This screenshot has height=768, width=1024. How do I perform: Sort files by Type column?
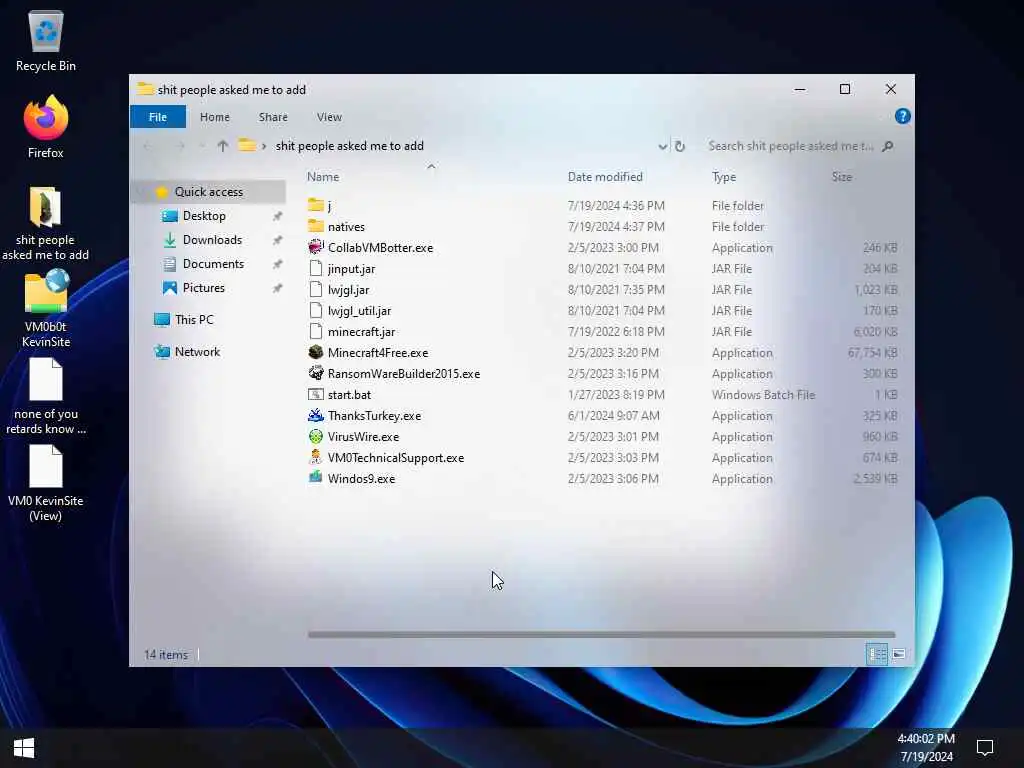(x=724, y=176)
